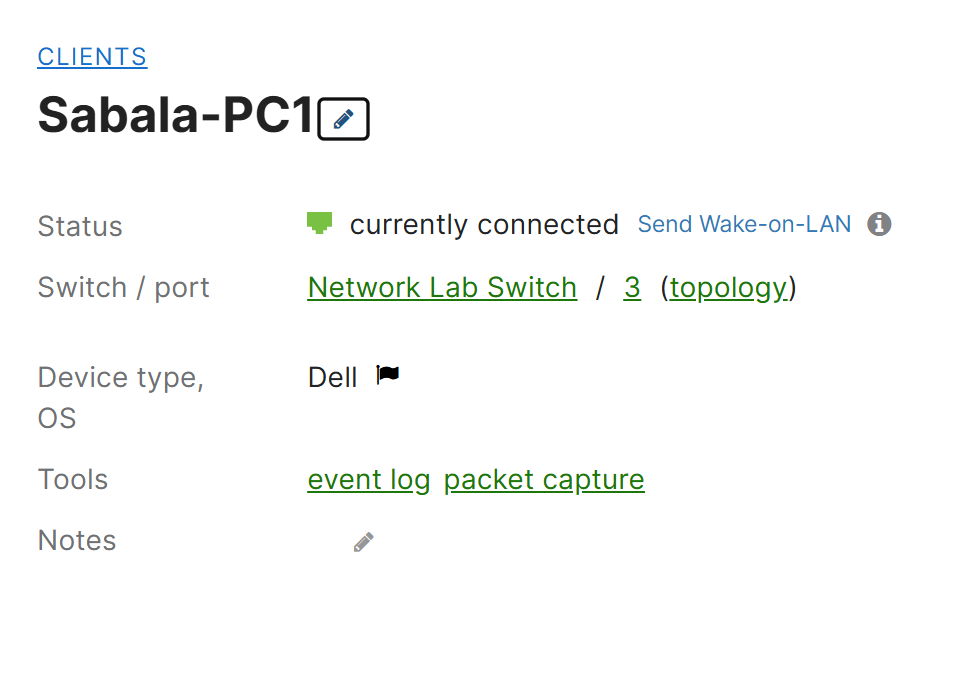Click the green connected status port icon
The width and height of the screenshot is (956, 677).
319,223
